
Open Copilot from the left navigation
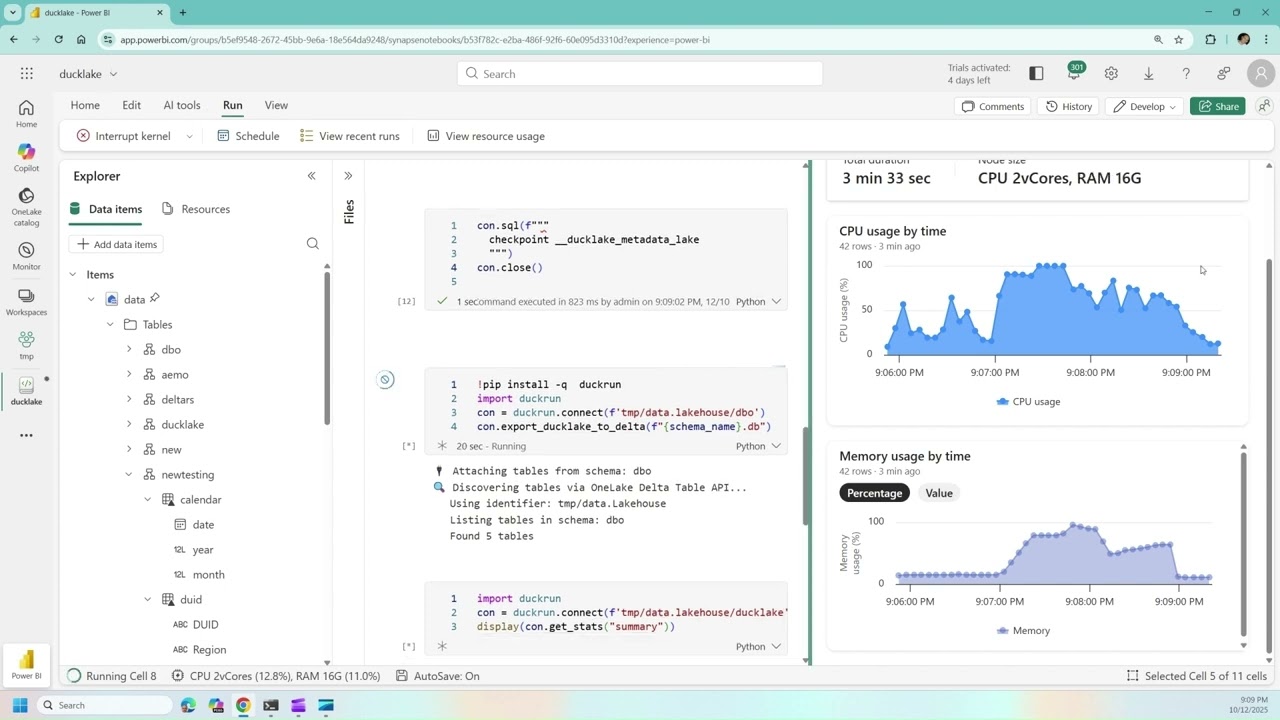[26, 158]
